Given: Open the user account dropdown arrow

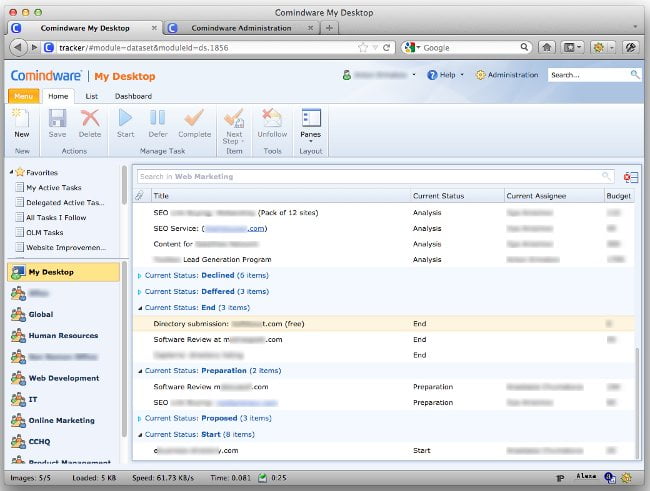Looking at the screenshot, I should 414,75.
